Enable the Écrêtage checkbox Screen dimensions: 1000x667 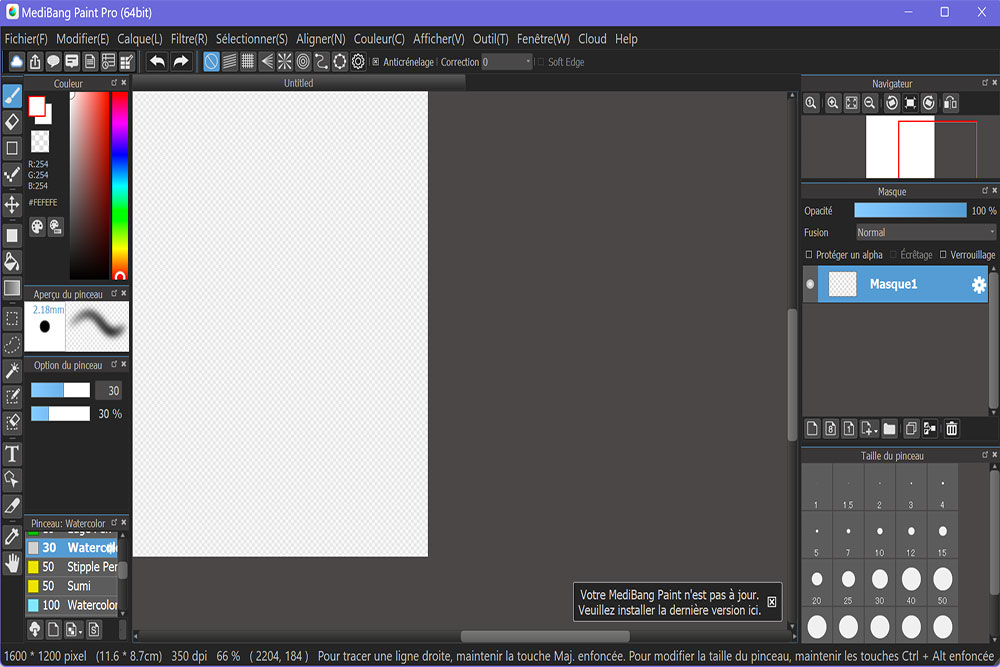click(893, 254)
